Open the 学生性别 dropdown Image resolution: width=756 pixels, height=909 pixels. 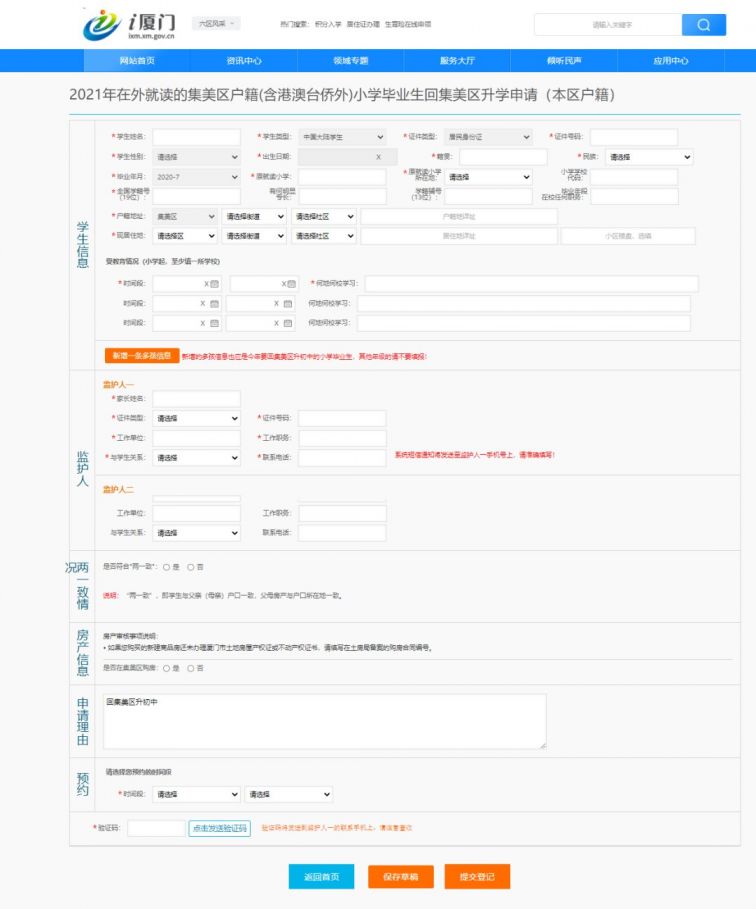point(197,157)
